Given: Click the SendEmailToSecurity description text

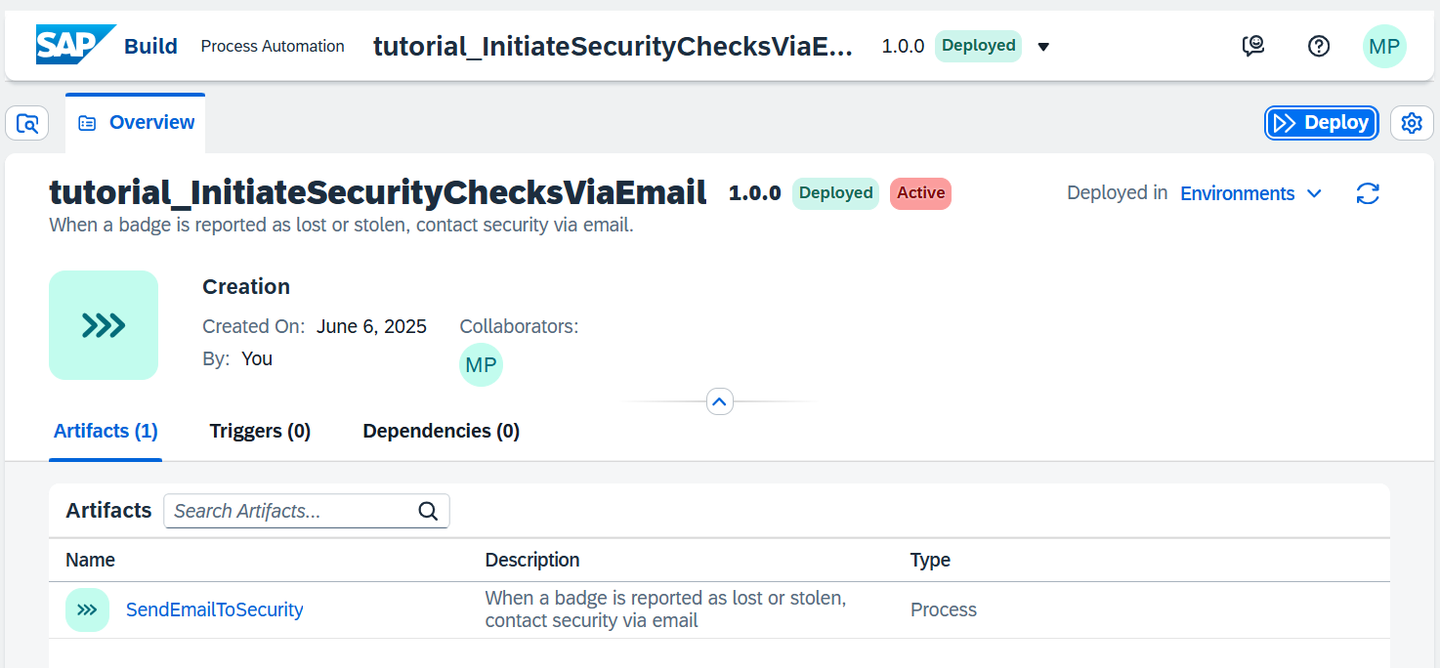Looking at the screenshot, I should coord(666,609).
